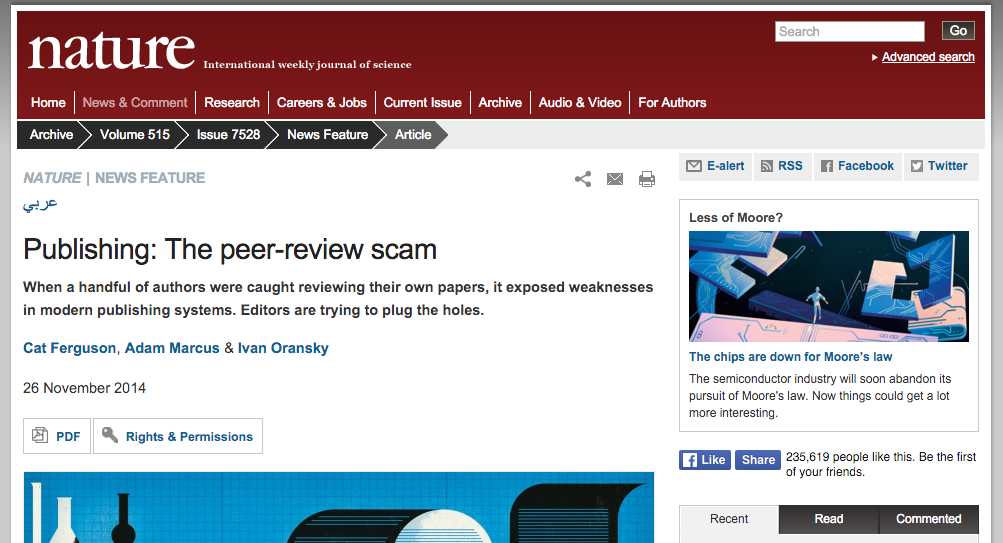Open Archive in main navigation
Viewport: 1003px width, 543px height.
(x=500, y=102)
